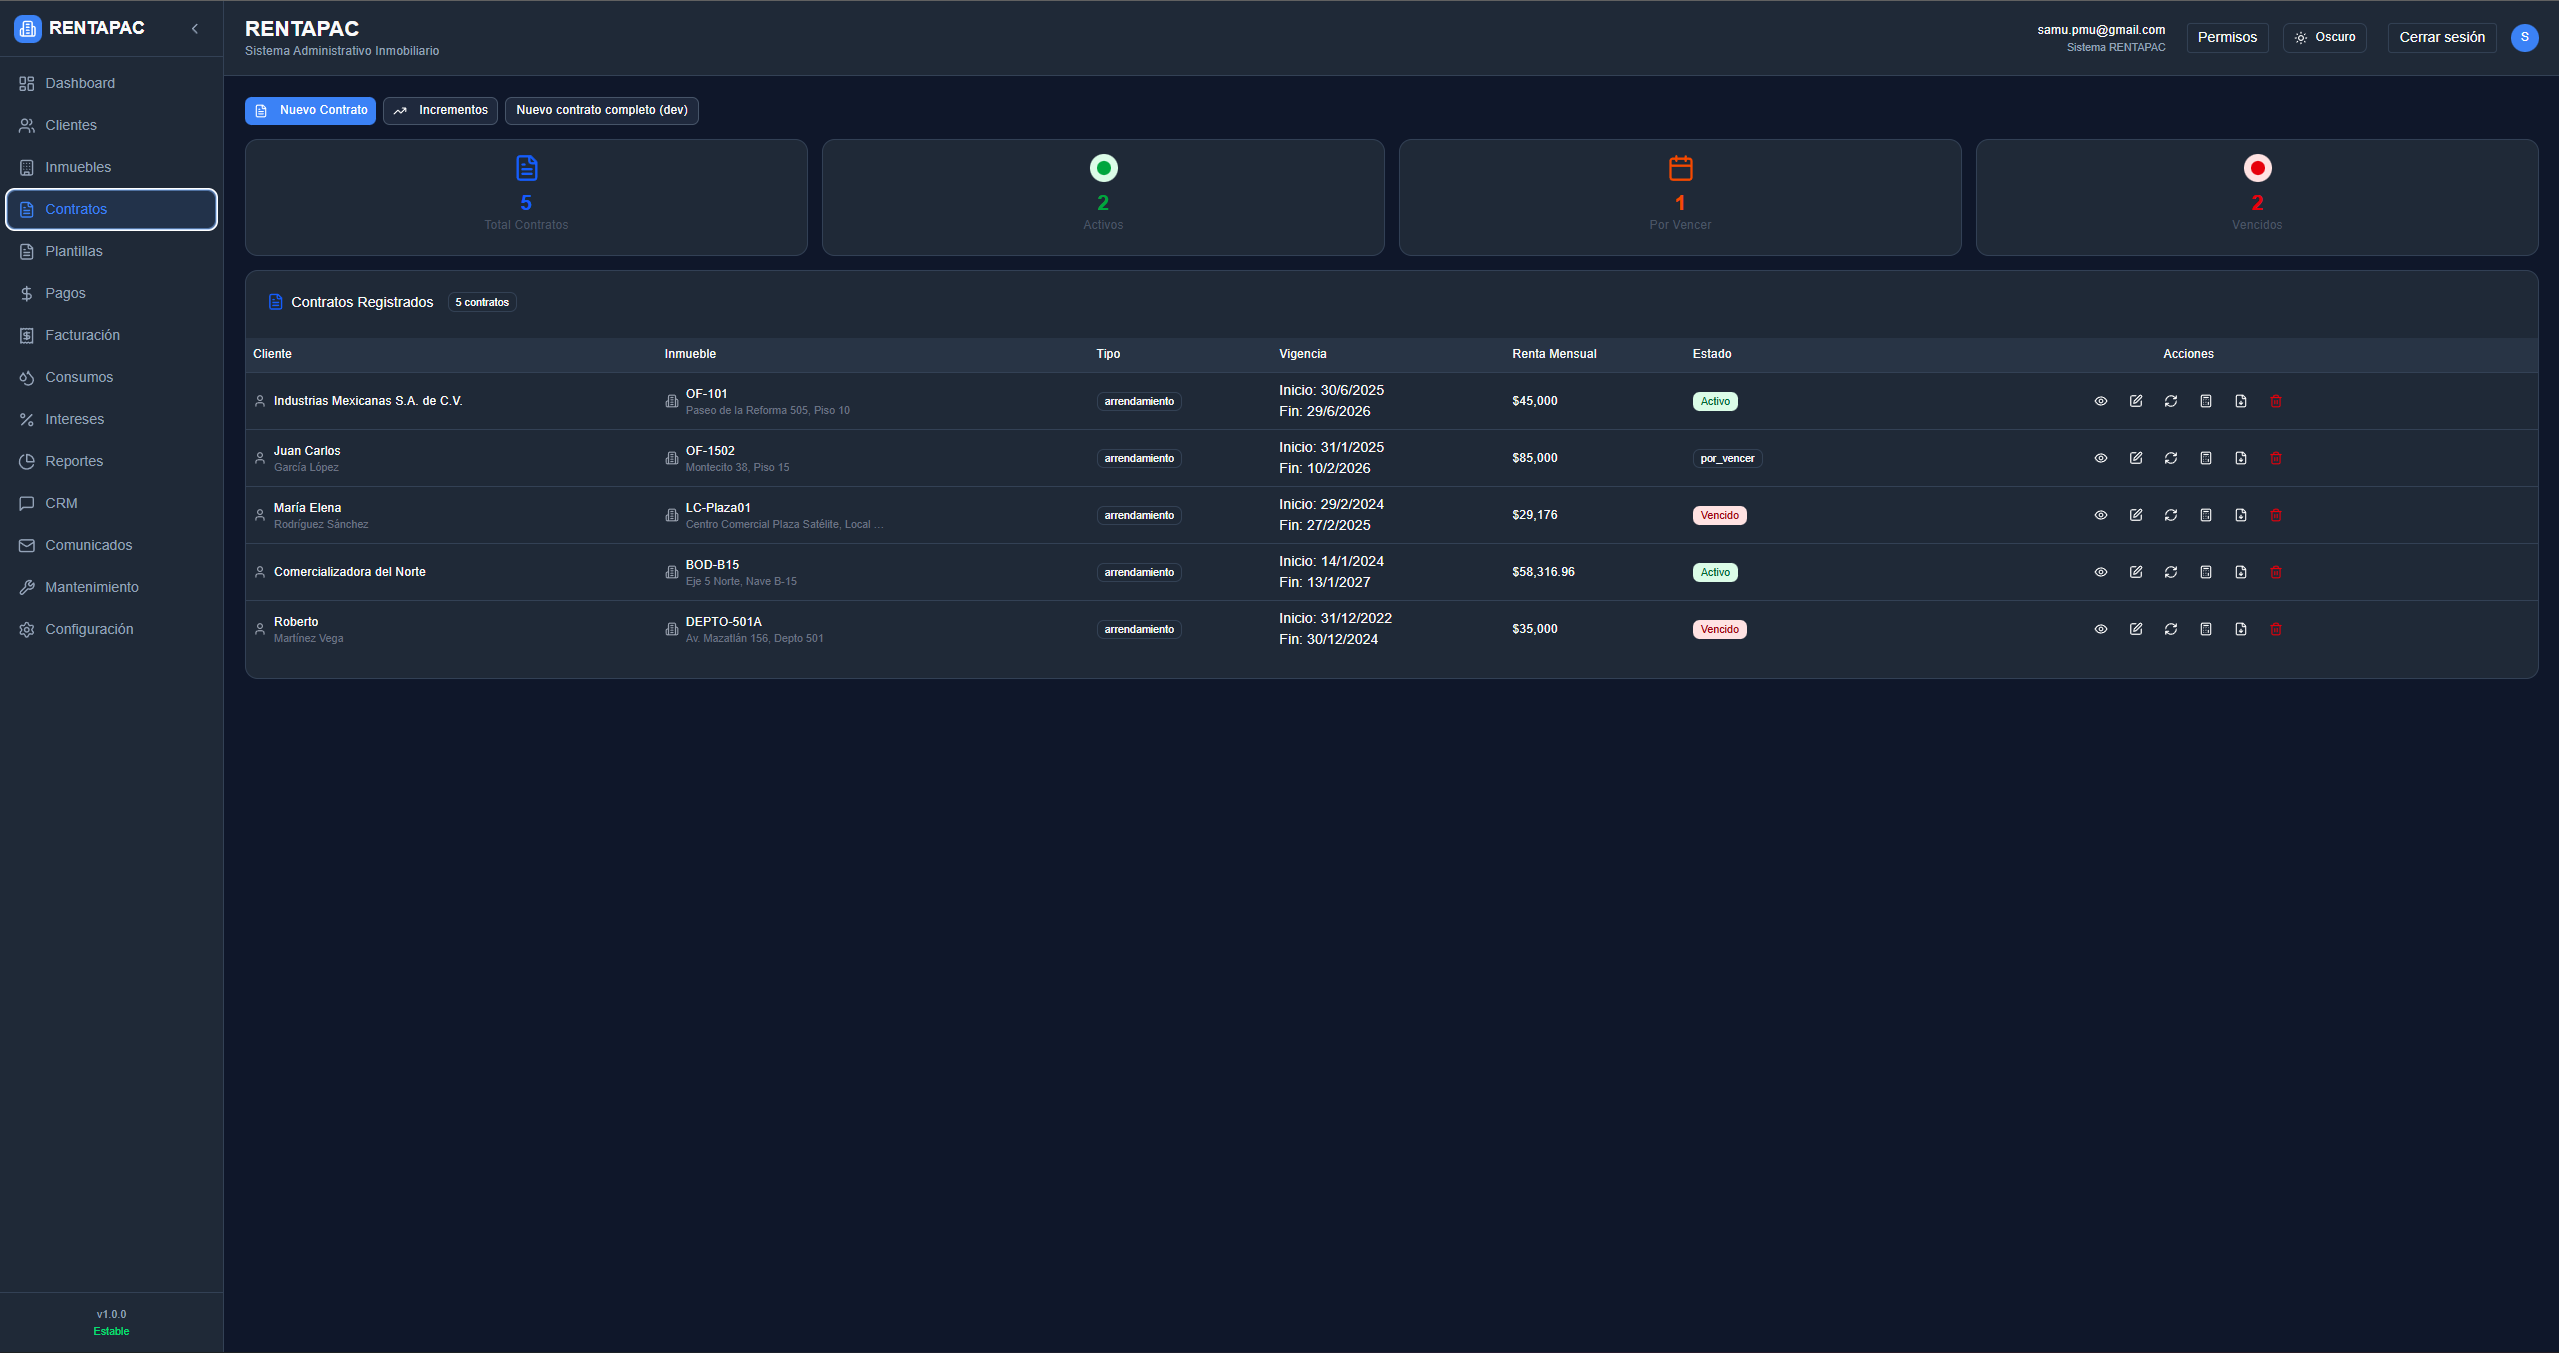Go to Facturación in the sidebar
2559x1353 pixels.
tap(82, 335)
